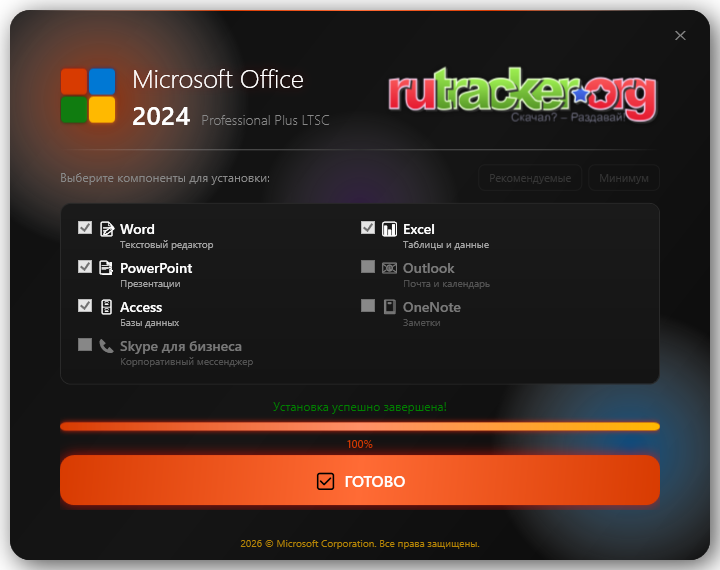Click the 'Skype для бизнеса' component label
720x570 pixels.
click(x=181, y=346)
